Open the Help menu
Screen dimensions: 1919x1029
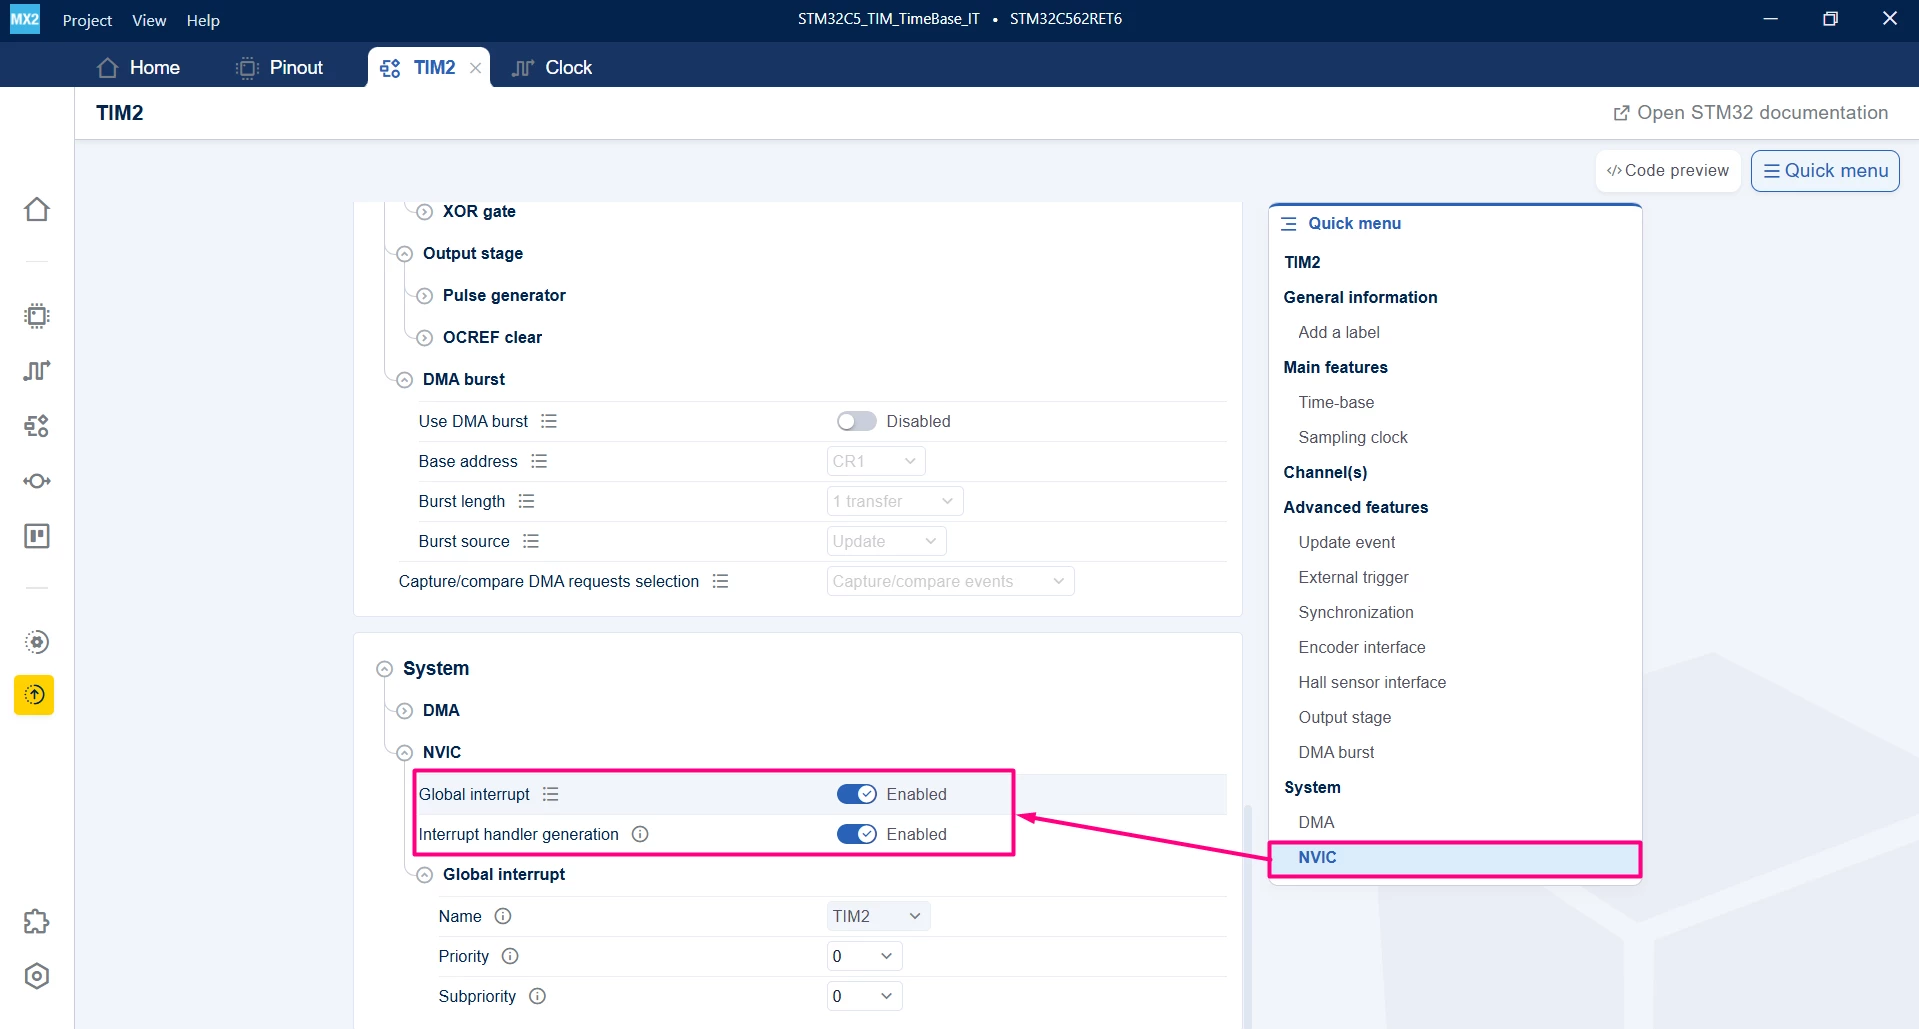[x=203, y=20]
